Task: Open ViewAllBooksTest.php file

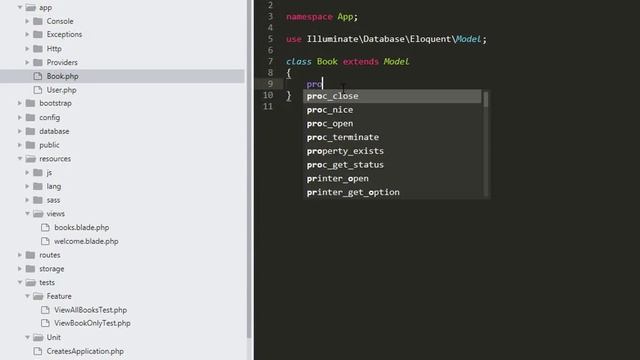Action: tap(91, 310)
